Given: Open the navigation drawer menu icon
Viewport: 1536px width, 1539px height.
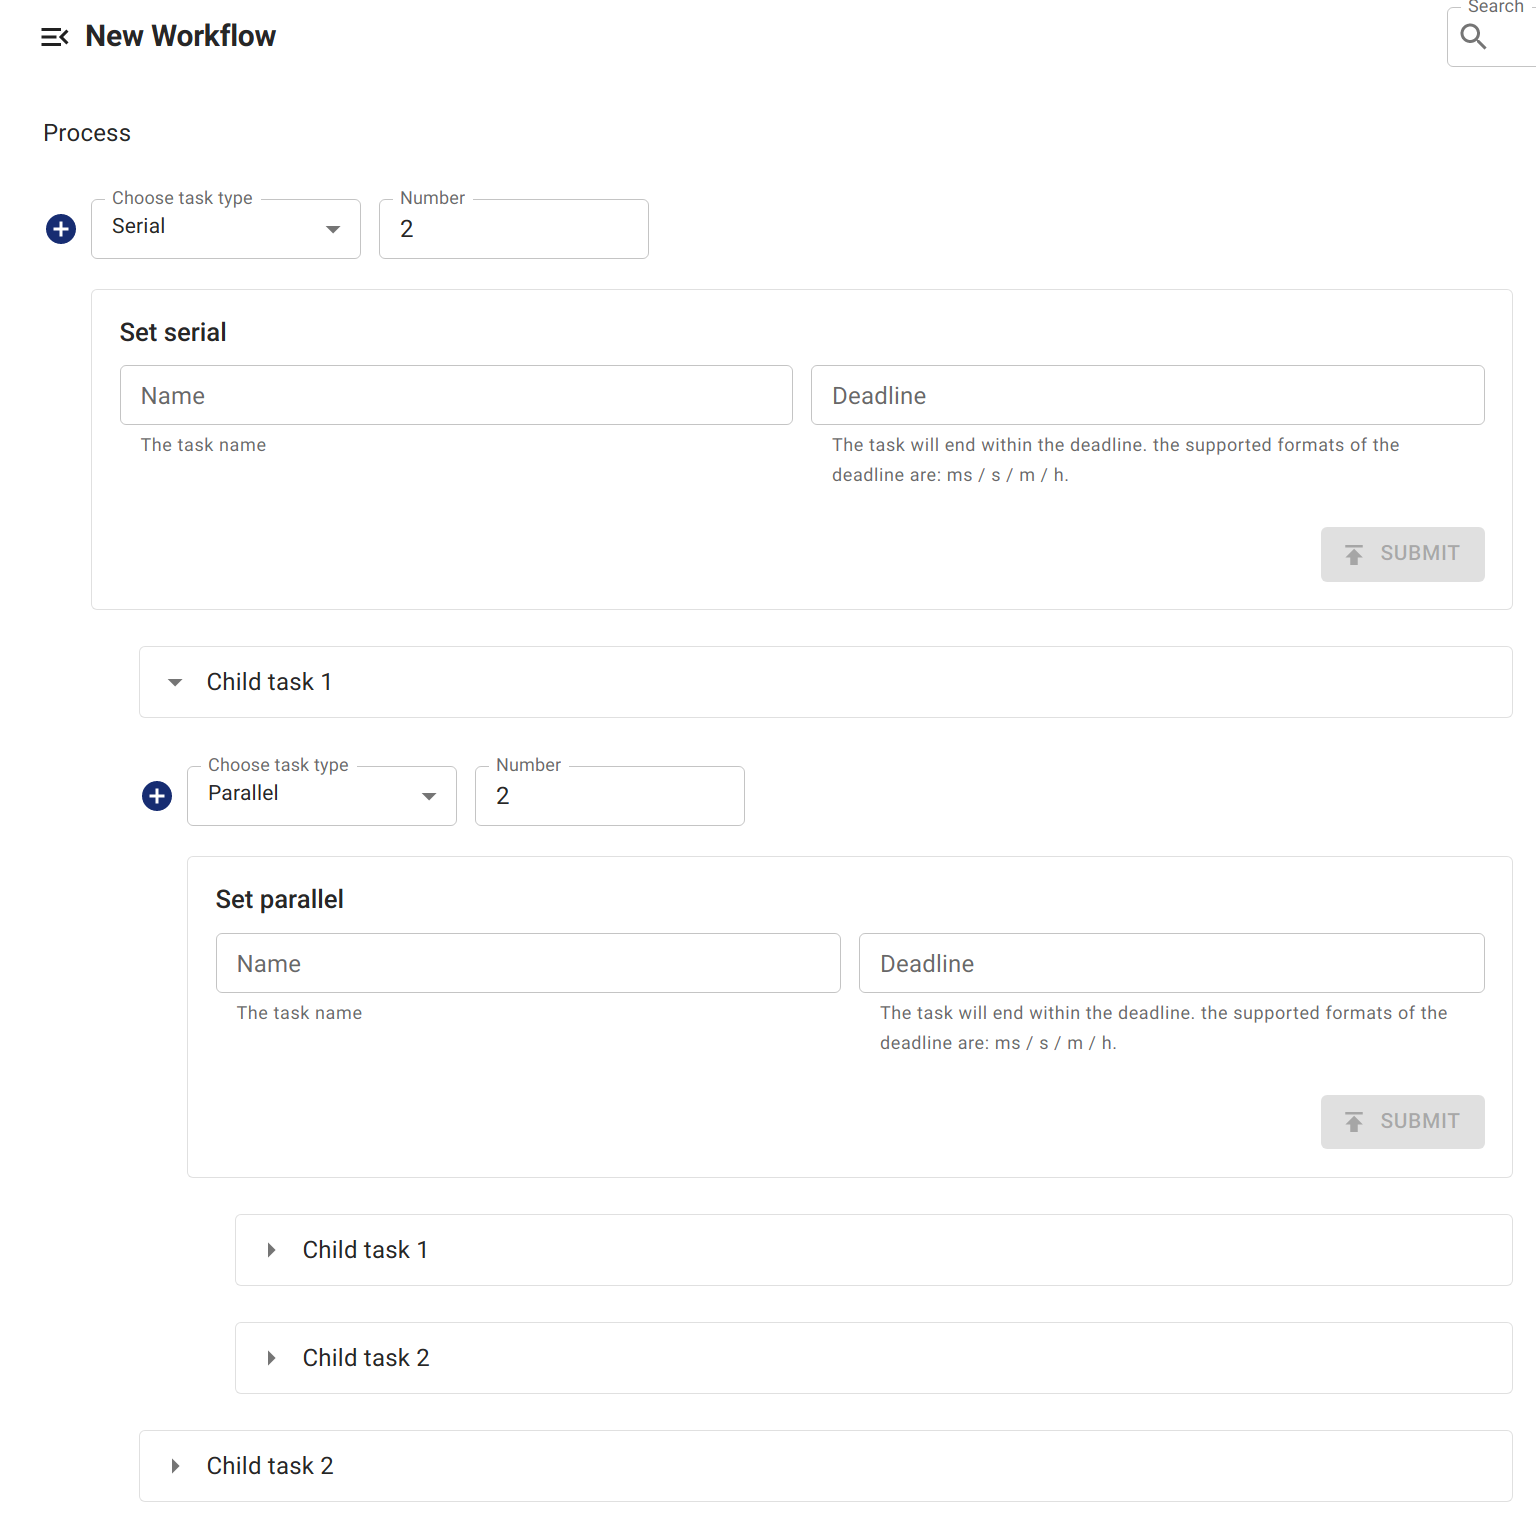Looking at the screenshot, I should [55, 36].
